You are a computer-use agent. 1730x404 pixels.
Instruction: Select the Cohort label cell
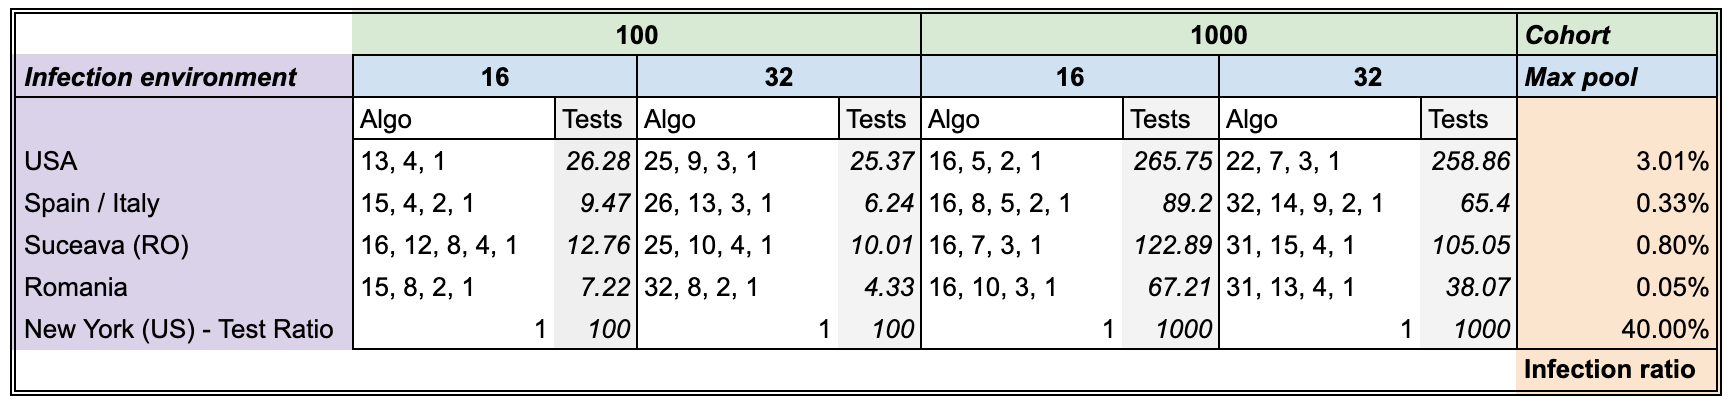click(1616, 35)
